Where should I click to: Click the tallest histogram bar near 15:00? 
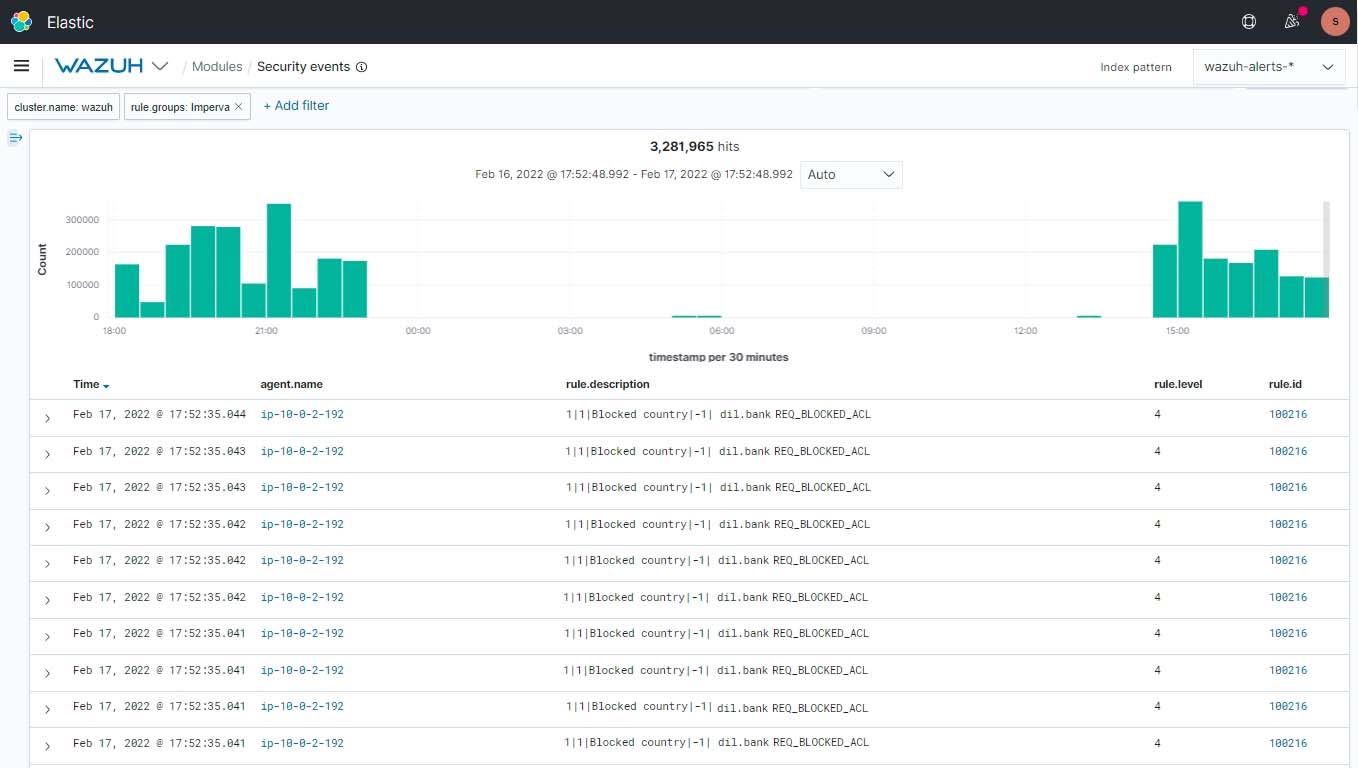point(1190,259)
